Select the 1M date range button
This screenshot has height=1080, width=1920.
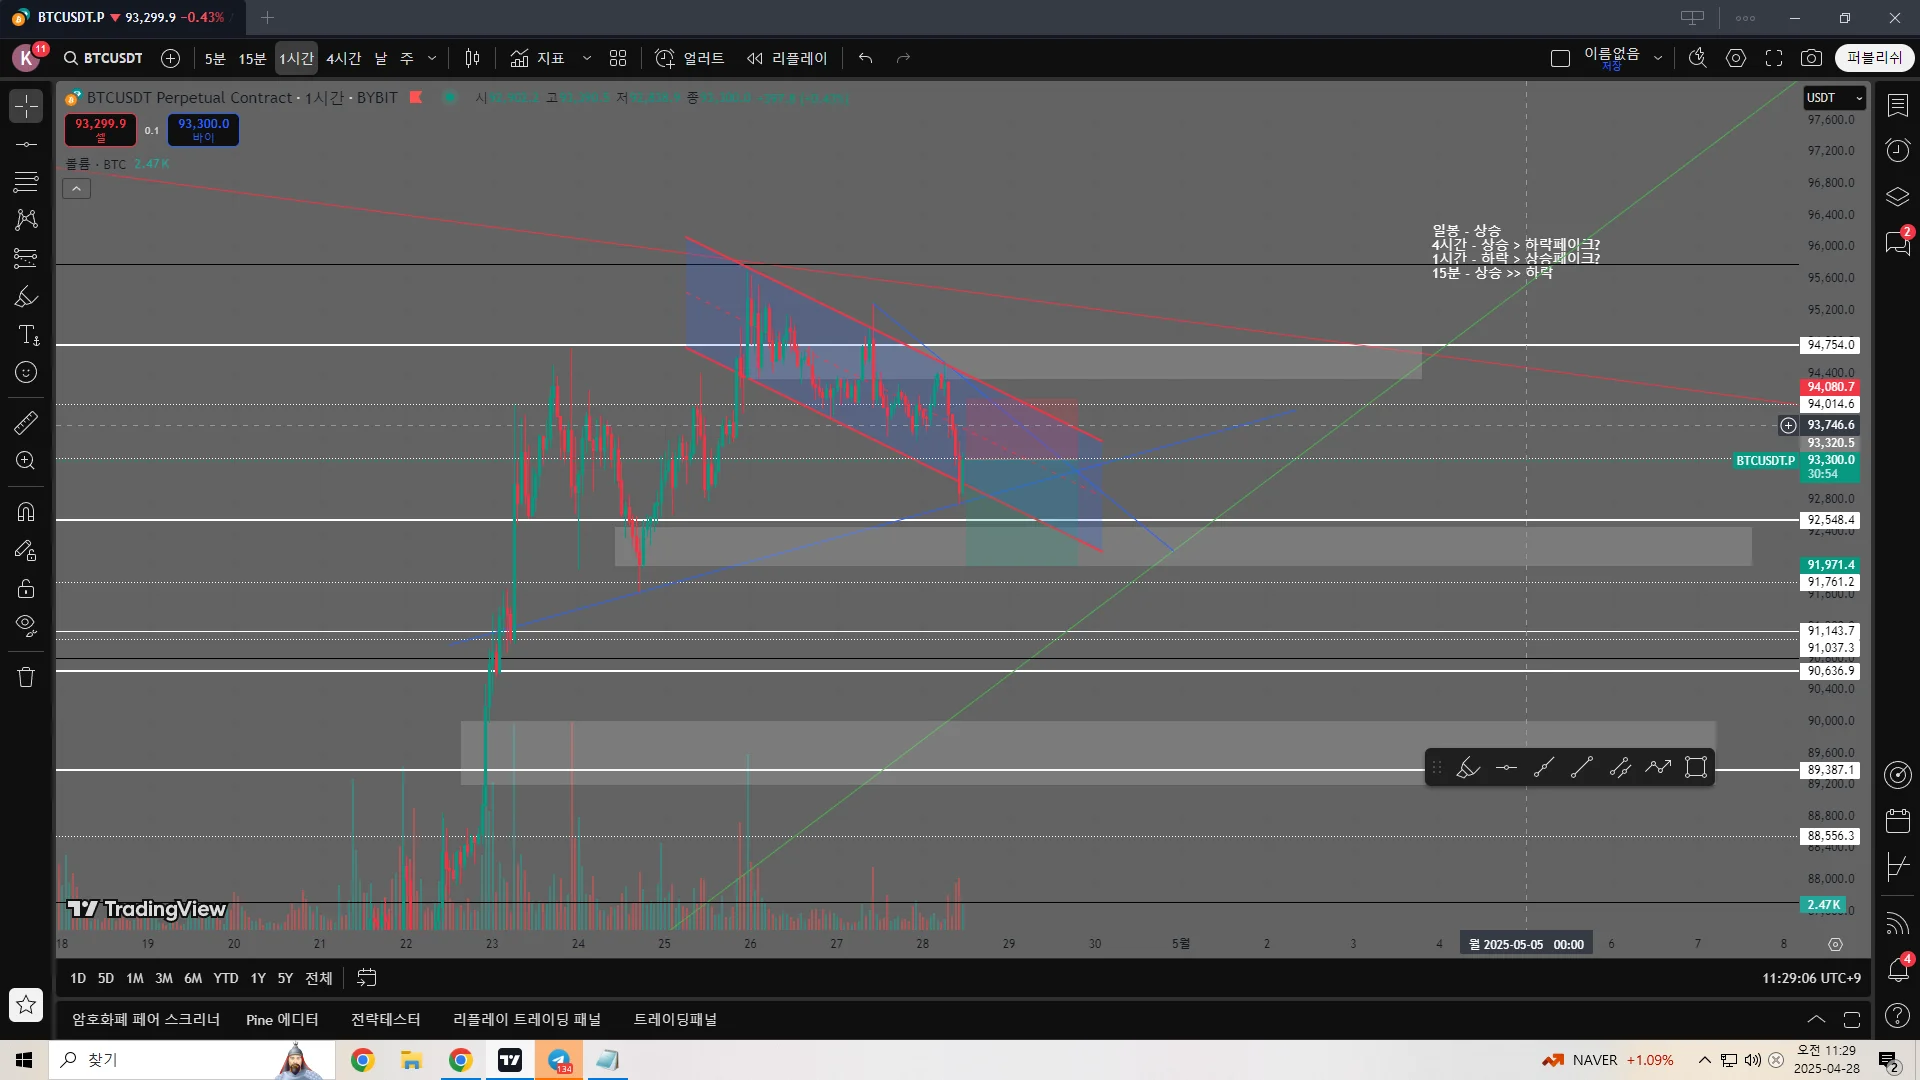135,978
